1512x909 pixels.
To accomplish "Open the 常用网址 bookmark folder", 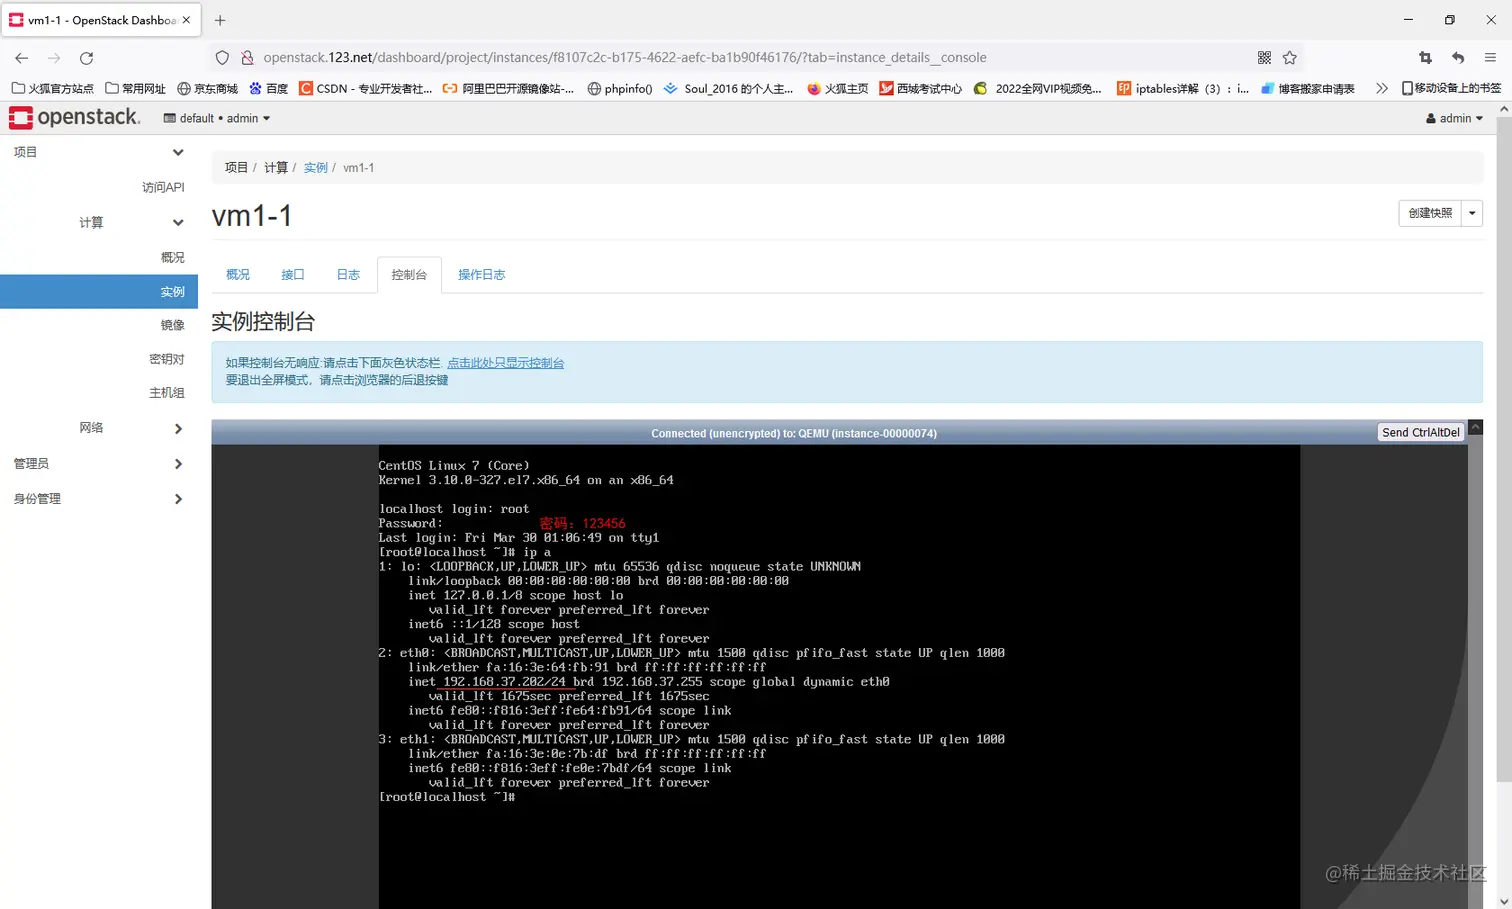I will [x=135, y=88].
